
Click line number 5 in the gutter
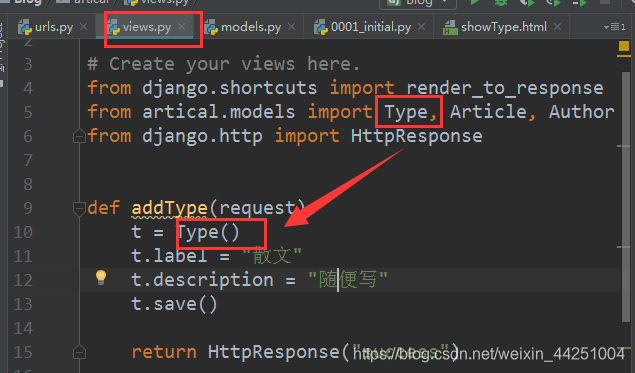28,112
